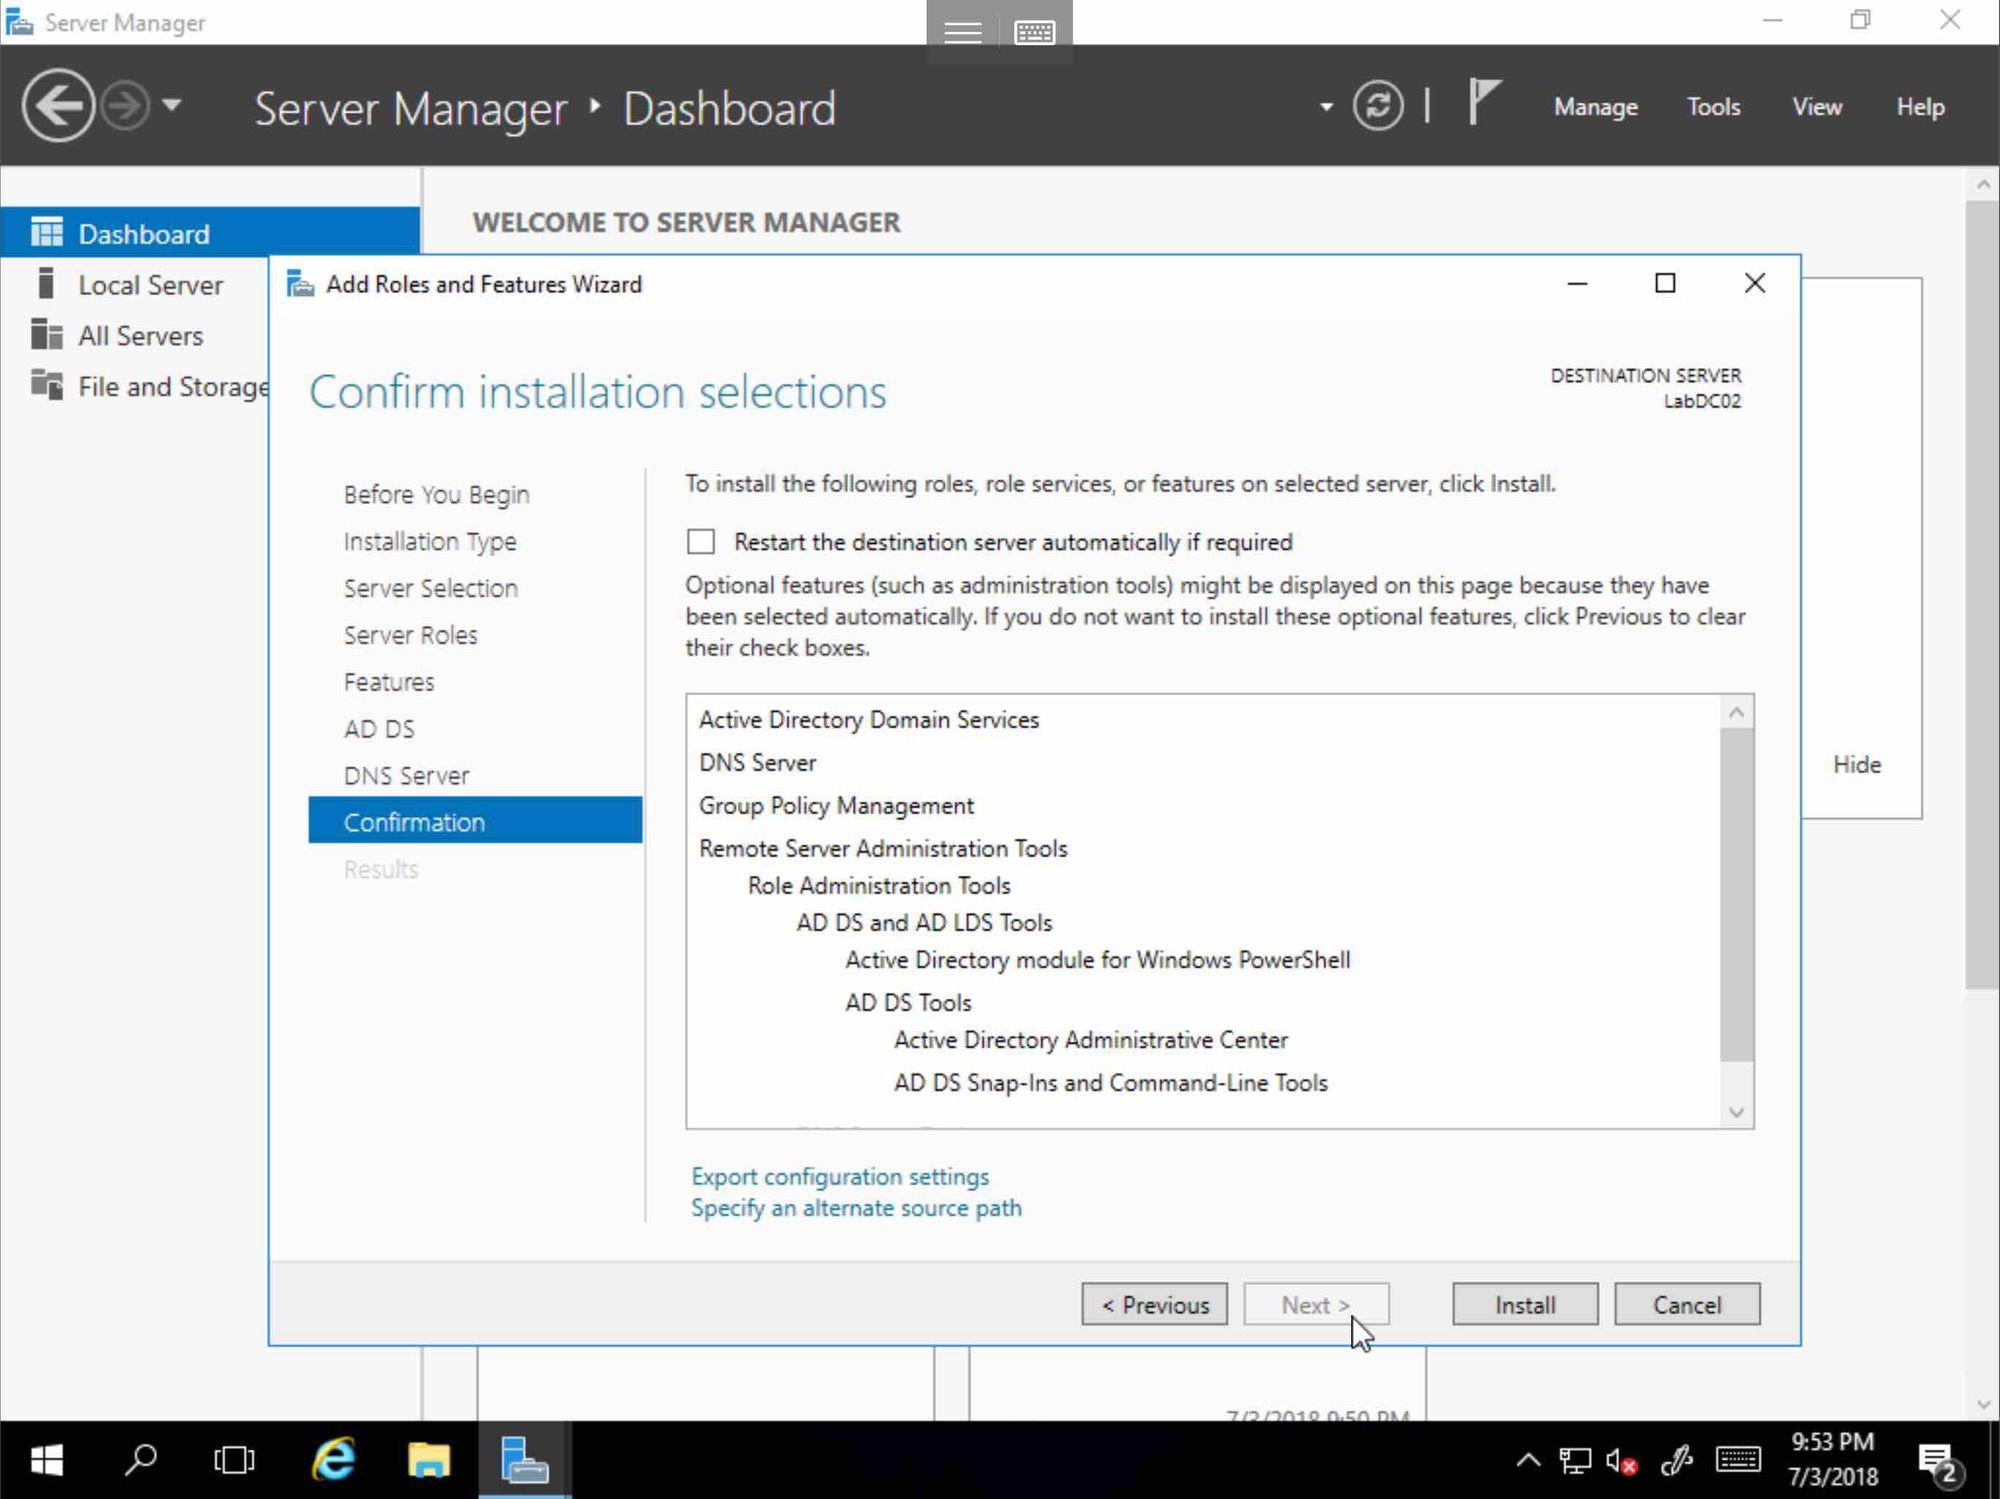The image size is (2000, 1499).
Task: Click the back arrow in Server Manager header
Action: coord(58,105)
